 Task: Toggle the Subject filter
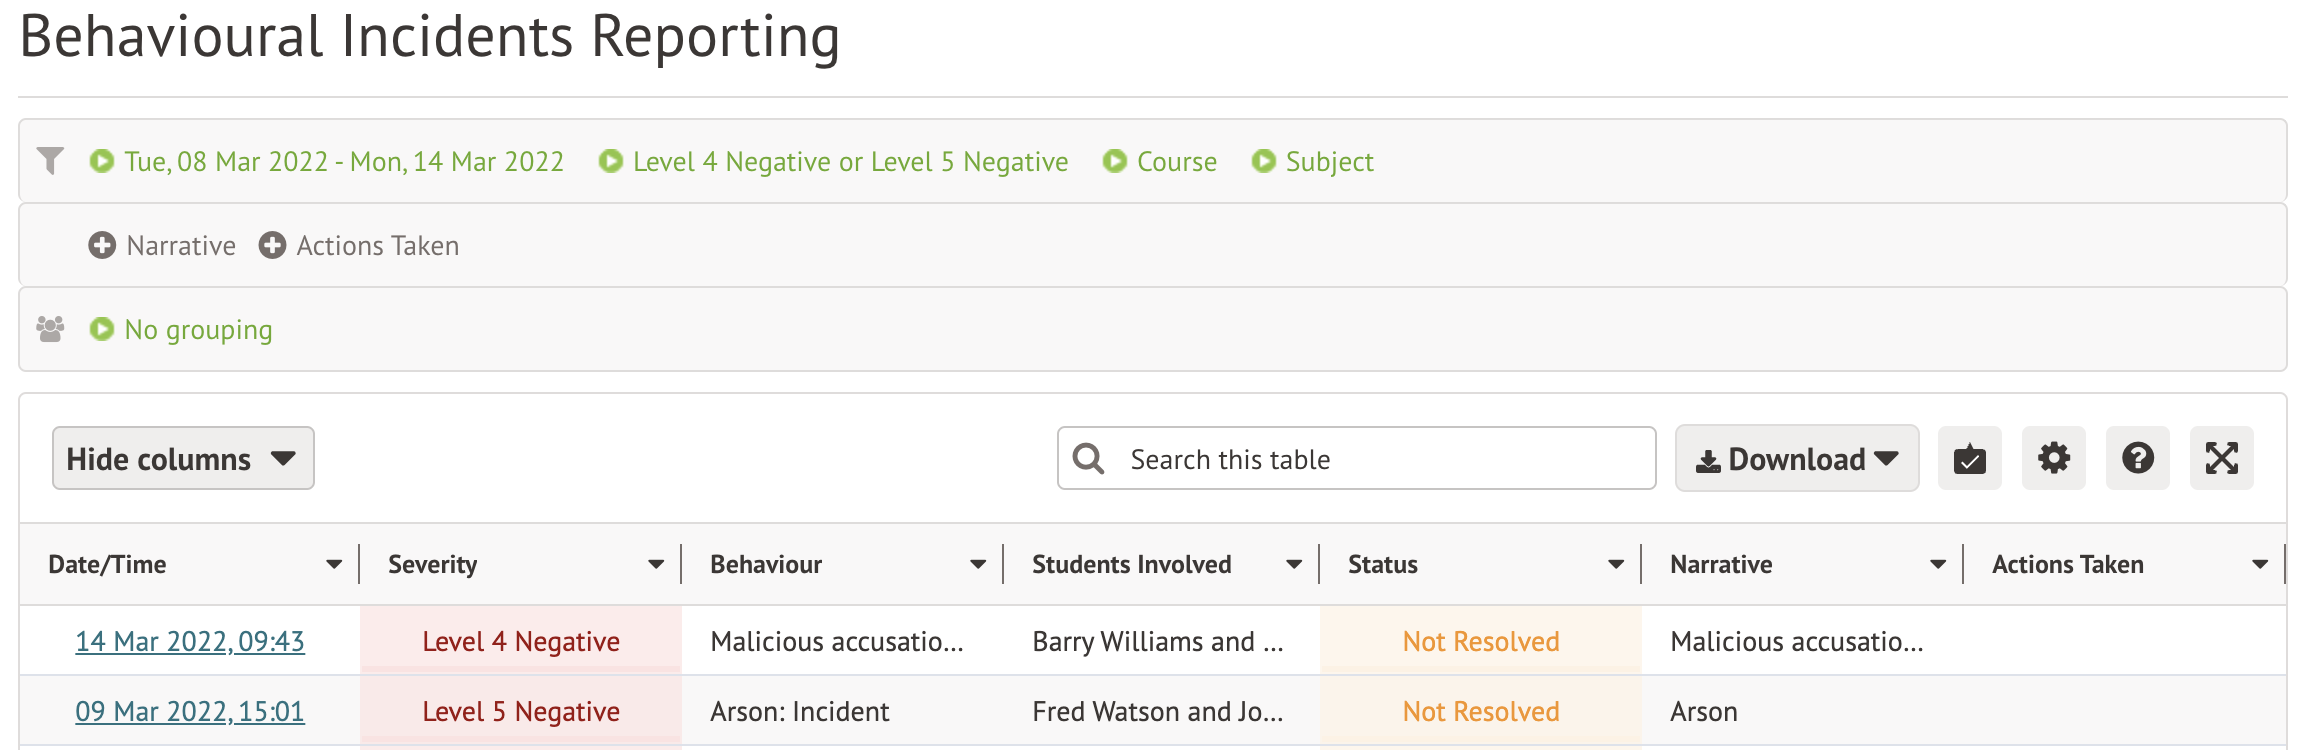[x=1313, y=162]
